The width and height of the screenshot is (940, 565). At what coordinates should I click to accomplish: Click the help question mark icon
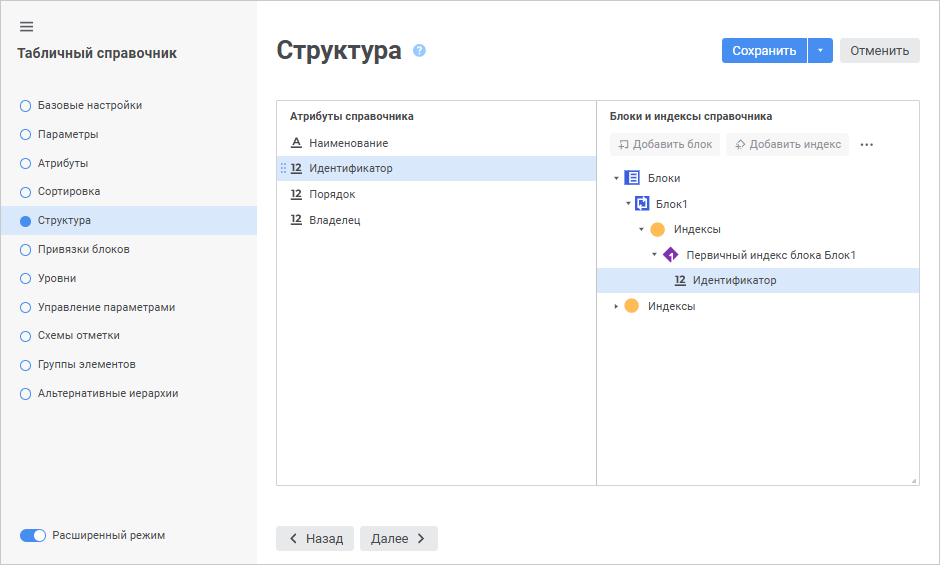point(420,50)
